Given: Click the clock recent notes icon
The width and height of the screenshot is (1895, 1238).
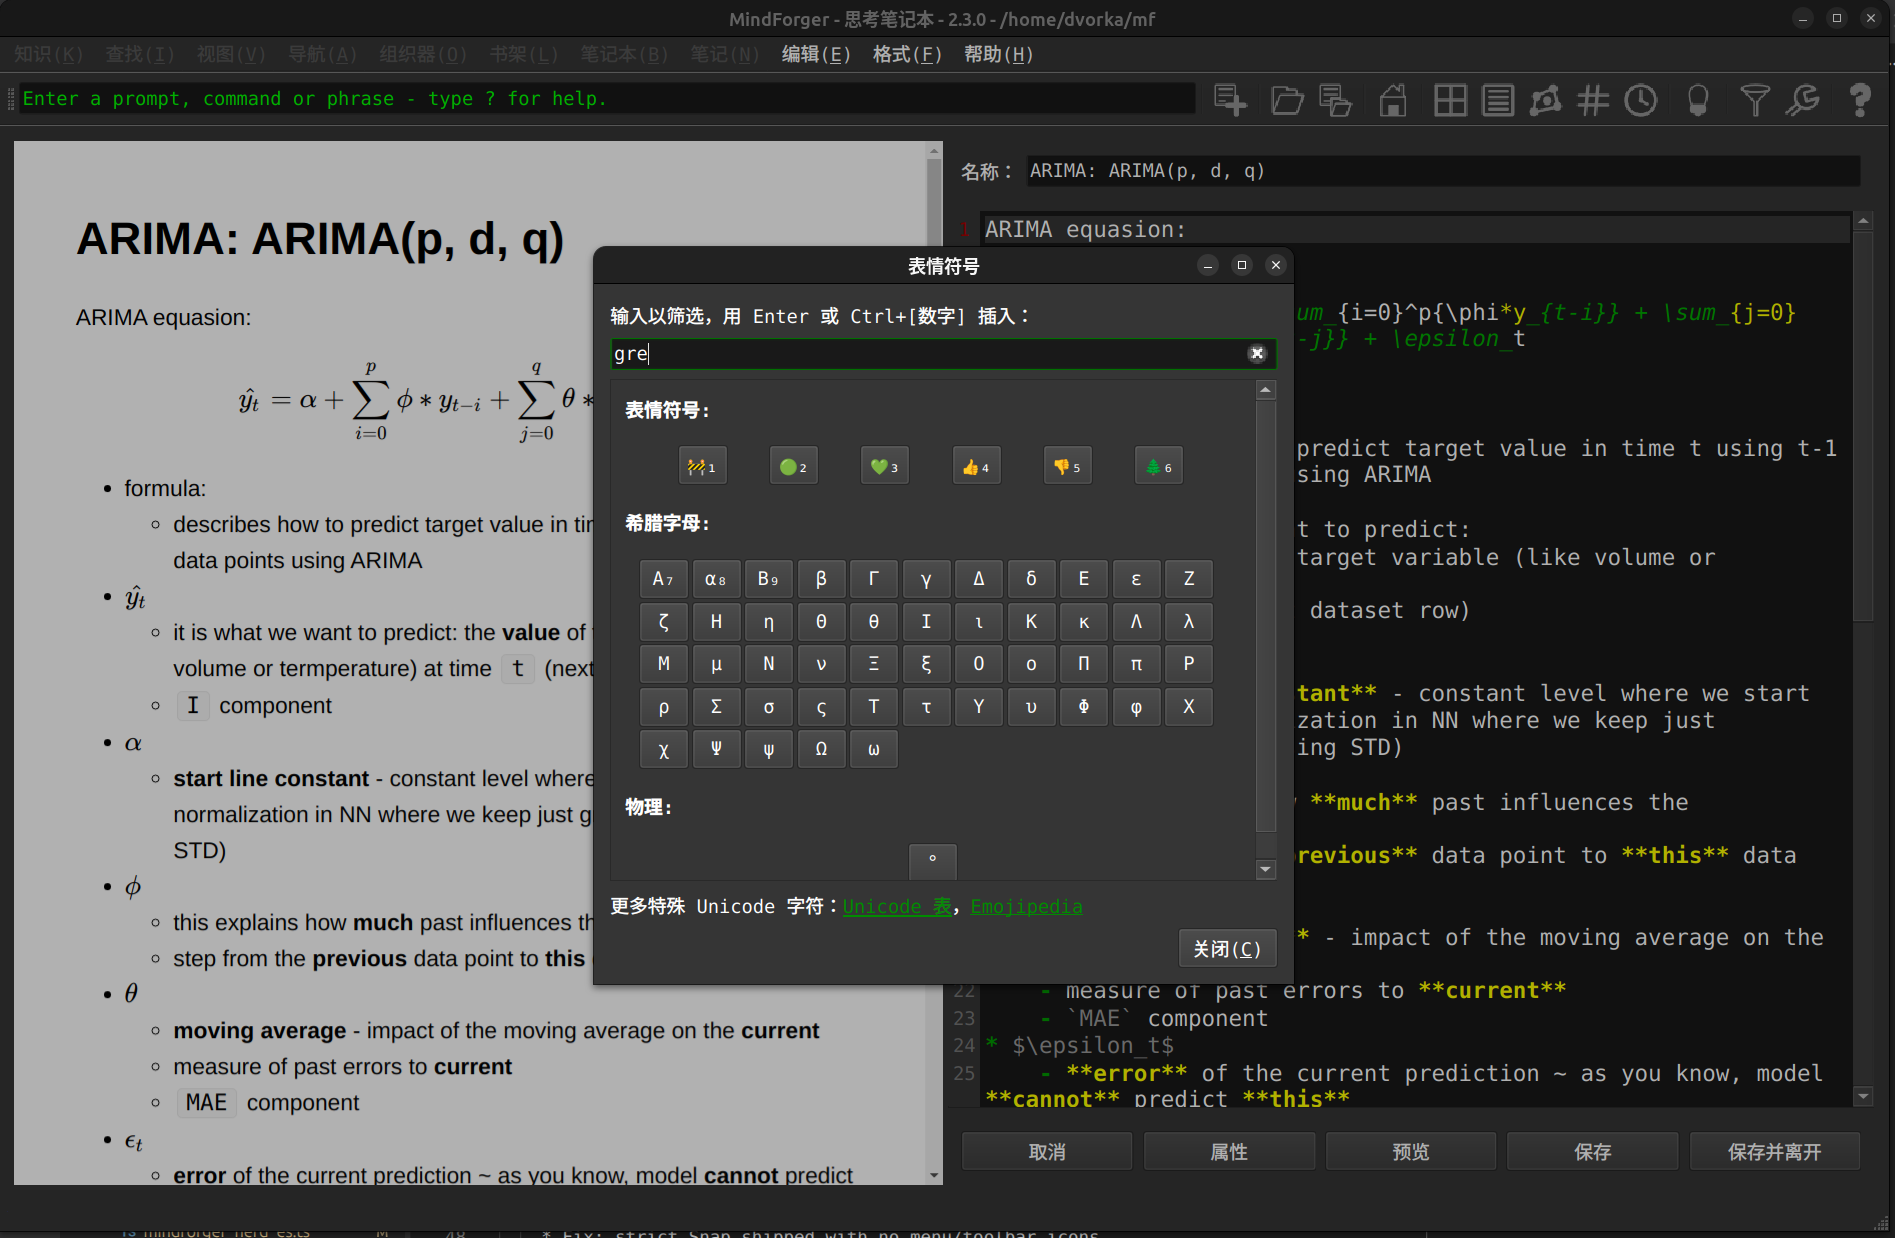Looking at the screenshot, I should click(x=1641, y=100).
